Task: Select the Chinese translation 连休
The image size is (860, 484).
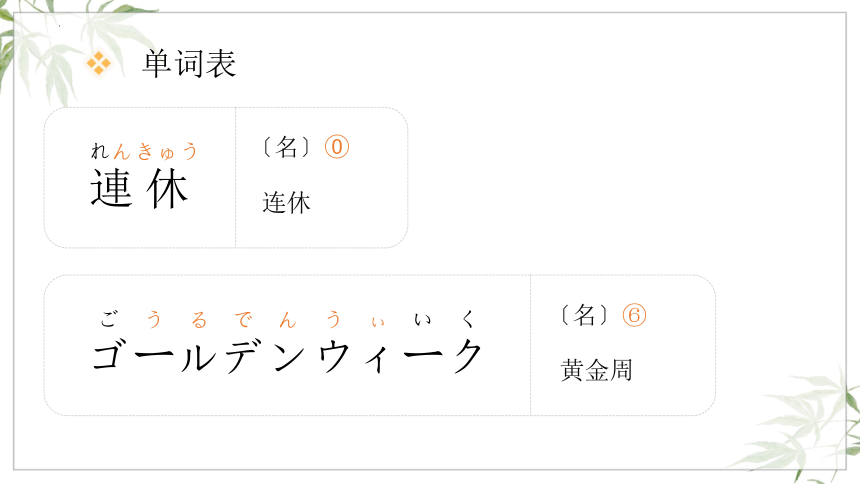Action: click(x=286, y=202)
